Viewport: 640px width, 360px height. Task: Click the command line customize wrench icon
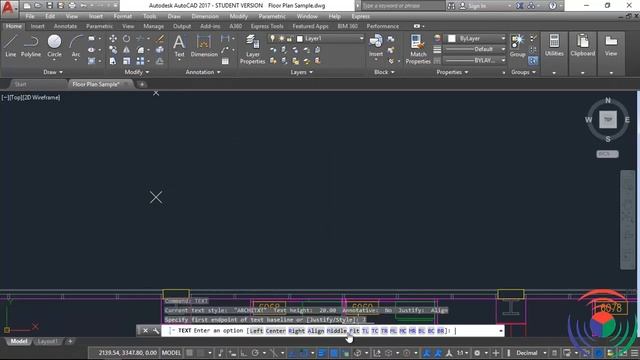click(x=156, y=331)
